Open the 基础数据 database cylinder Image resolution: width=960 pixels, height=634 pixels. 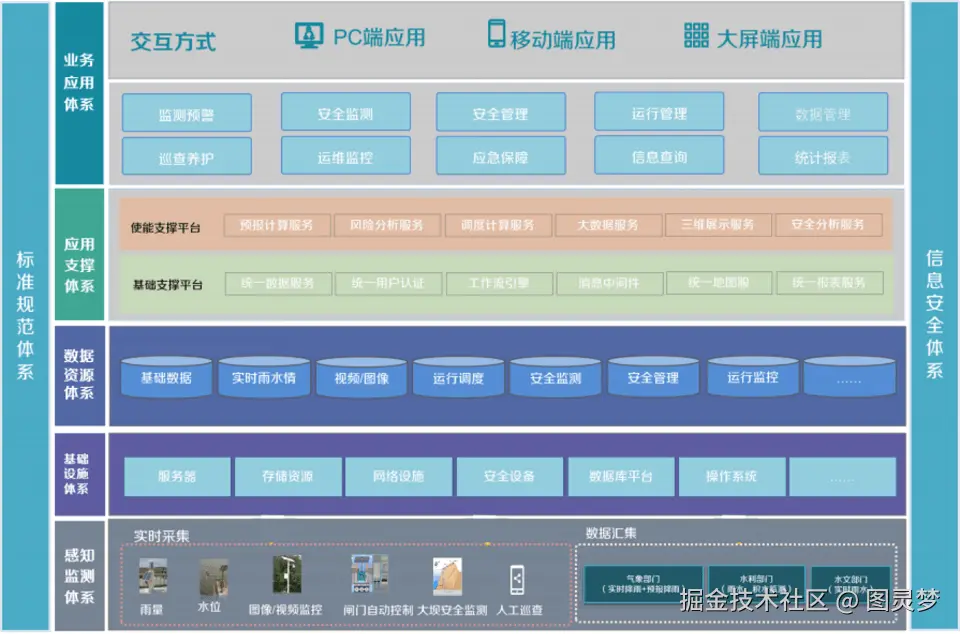165,377
